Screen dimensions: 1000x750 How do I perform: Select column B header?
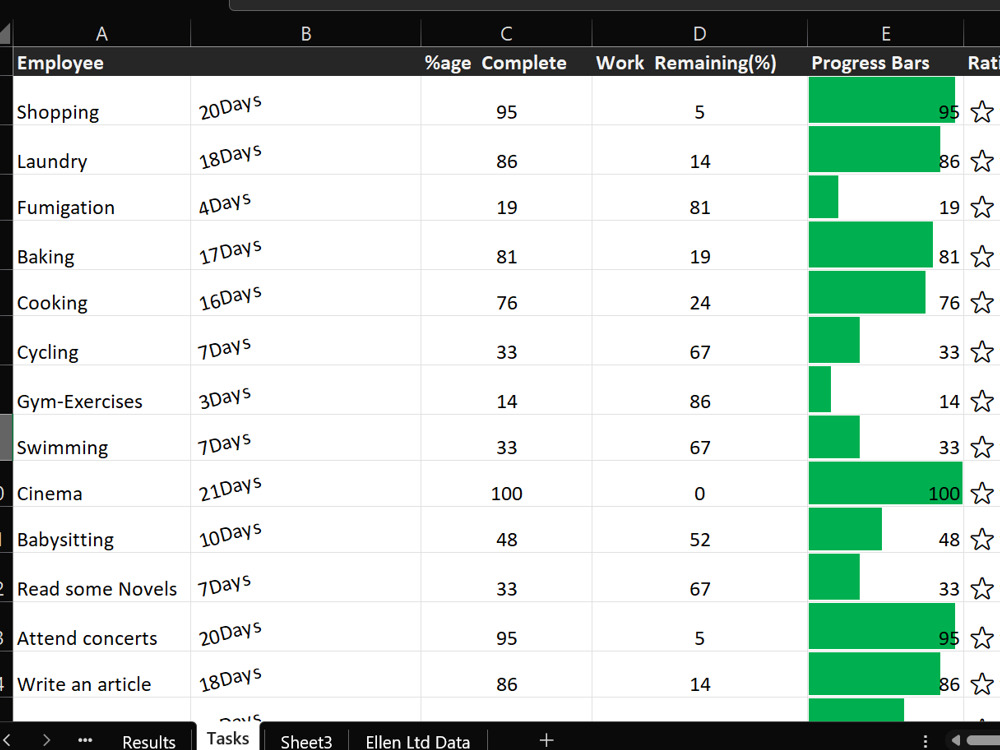tap(305, 33)
